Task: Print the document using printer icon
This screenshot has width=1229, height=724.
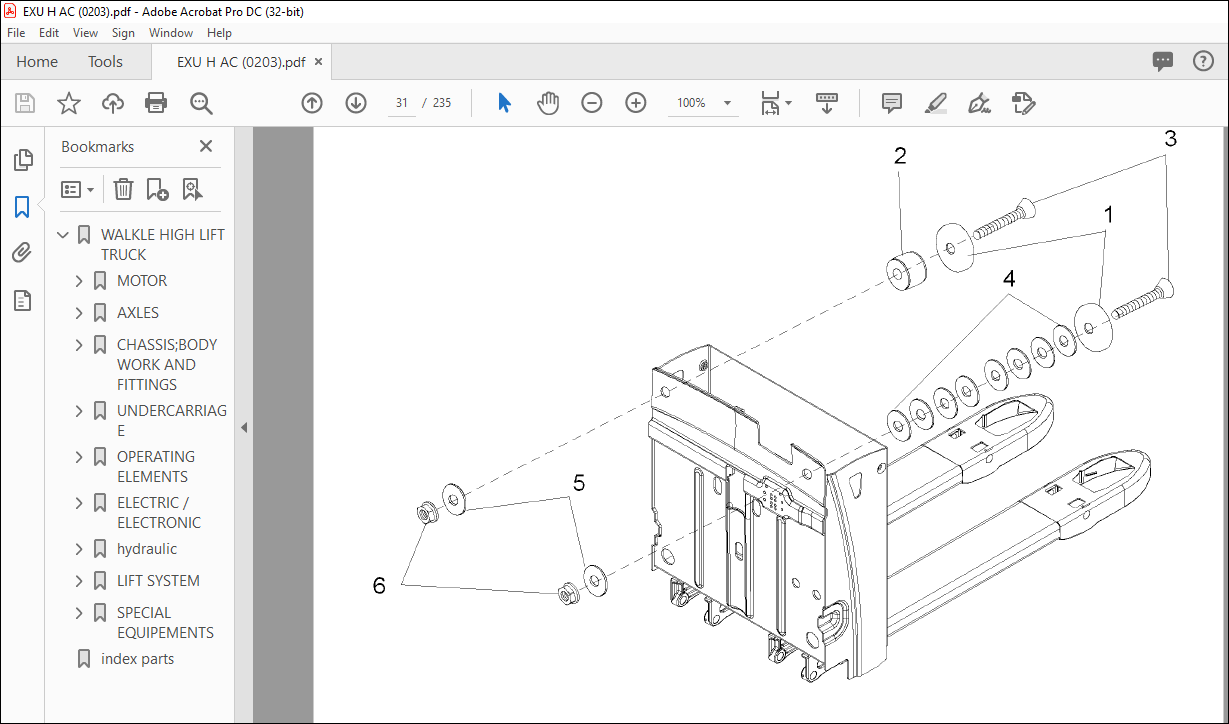Action: (x=156, y=103)
